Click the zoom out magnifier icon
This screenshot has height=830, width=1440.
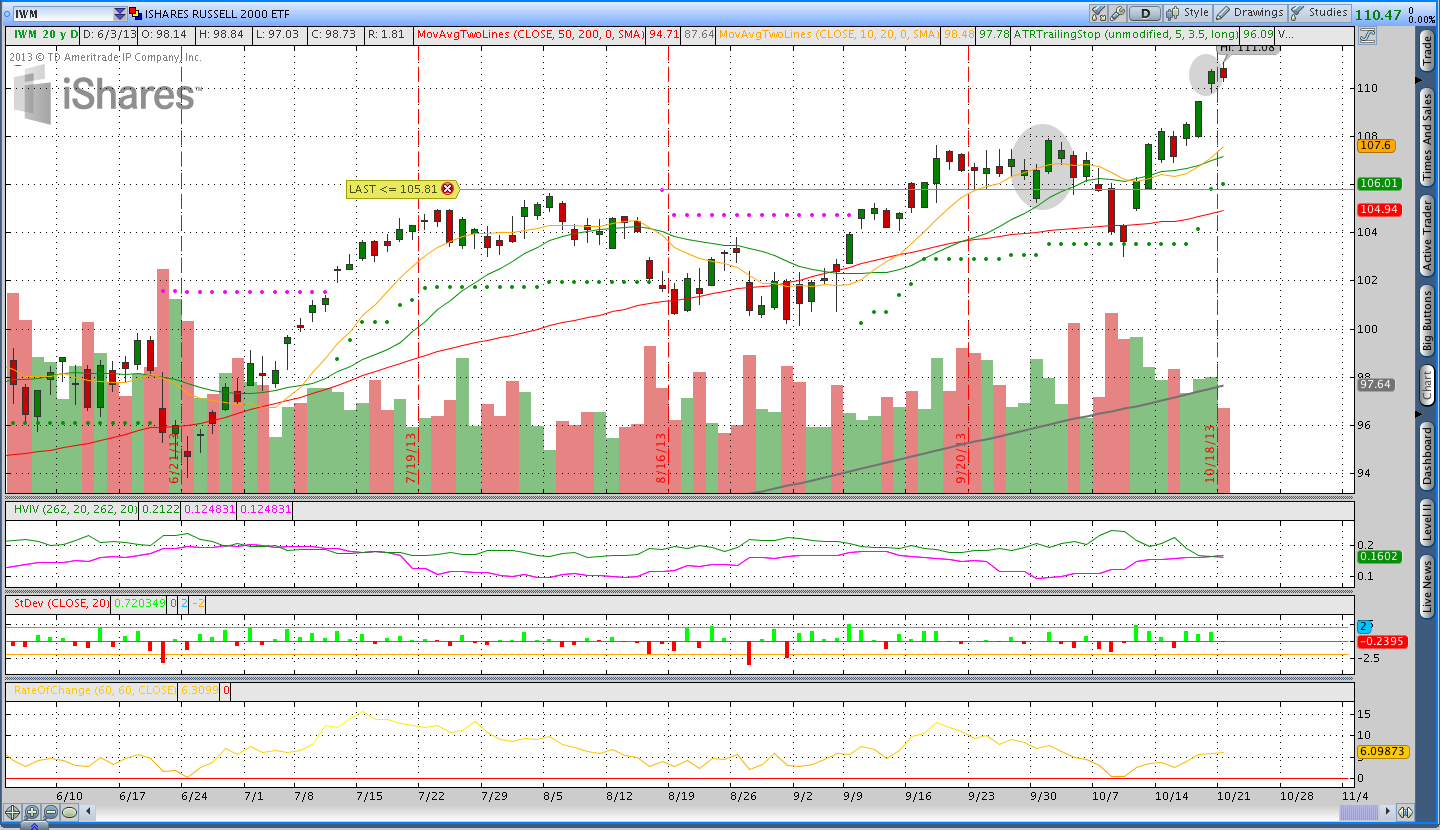click(51, 812)
